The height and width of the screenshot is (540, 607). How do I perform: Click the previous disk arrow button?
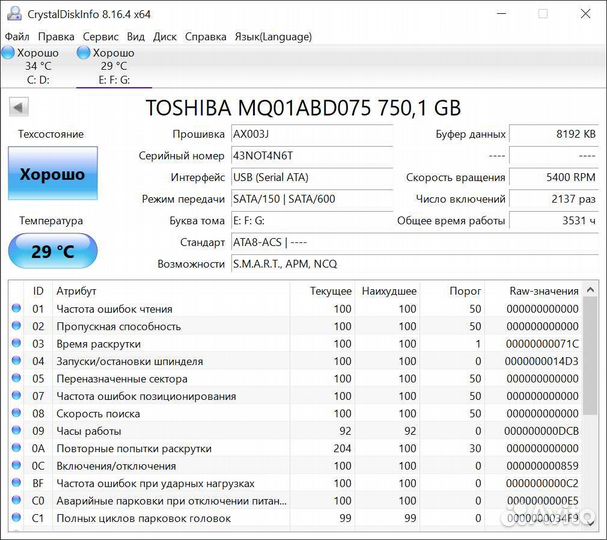coord(19,107)
